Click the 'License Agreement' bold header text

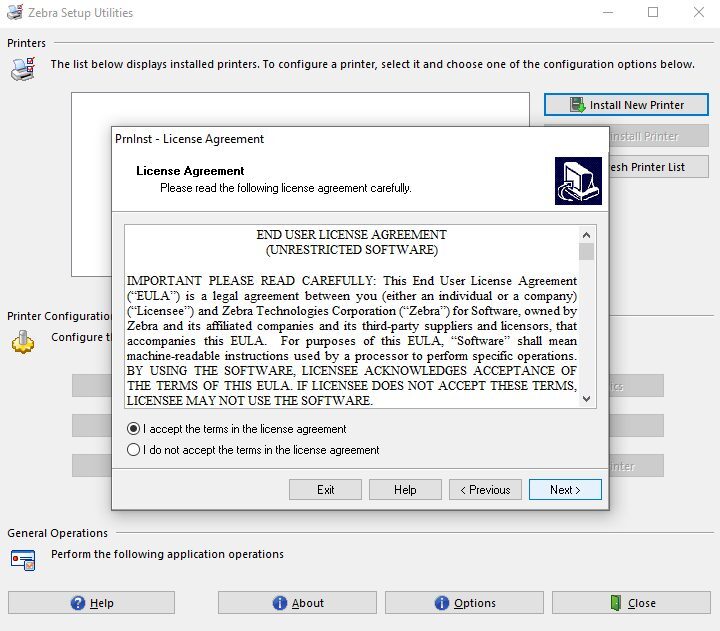tap(190, 171)
